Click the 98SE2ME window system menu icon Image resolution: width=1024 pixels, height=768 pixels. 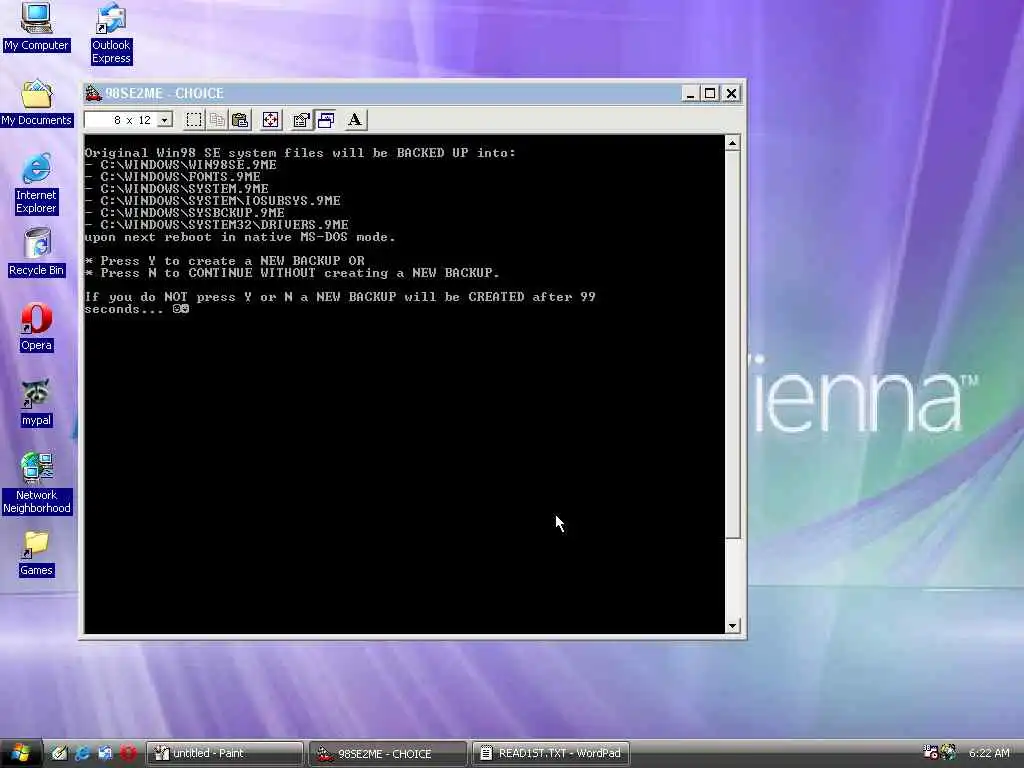[x=93, y=93]
